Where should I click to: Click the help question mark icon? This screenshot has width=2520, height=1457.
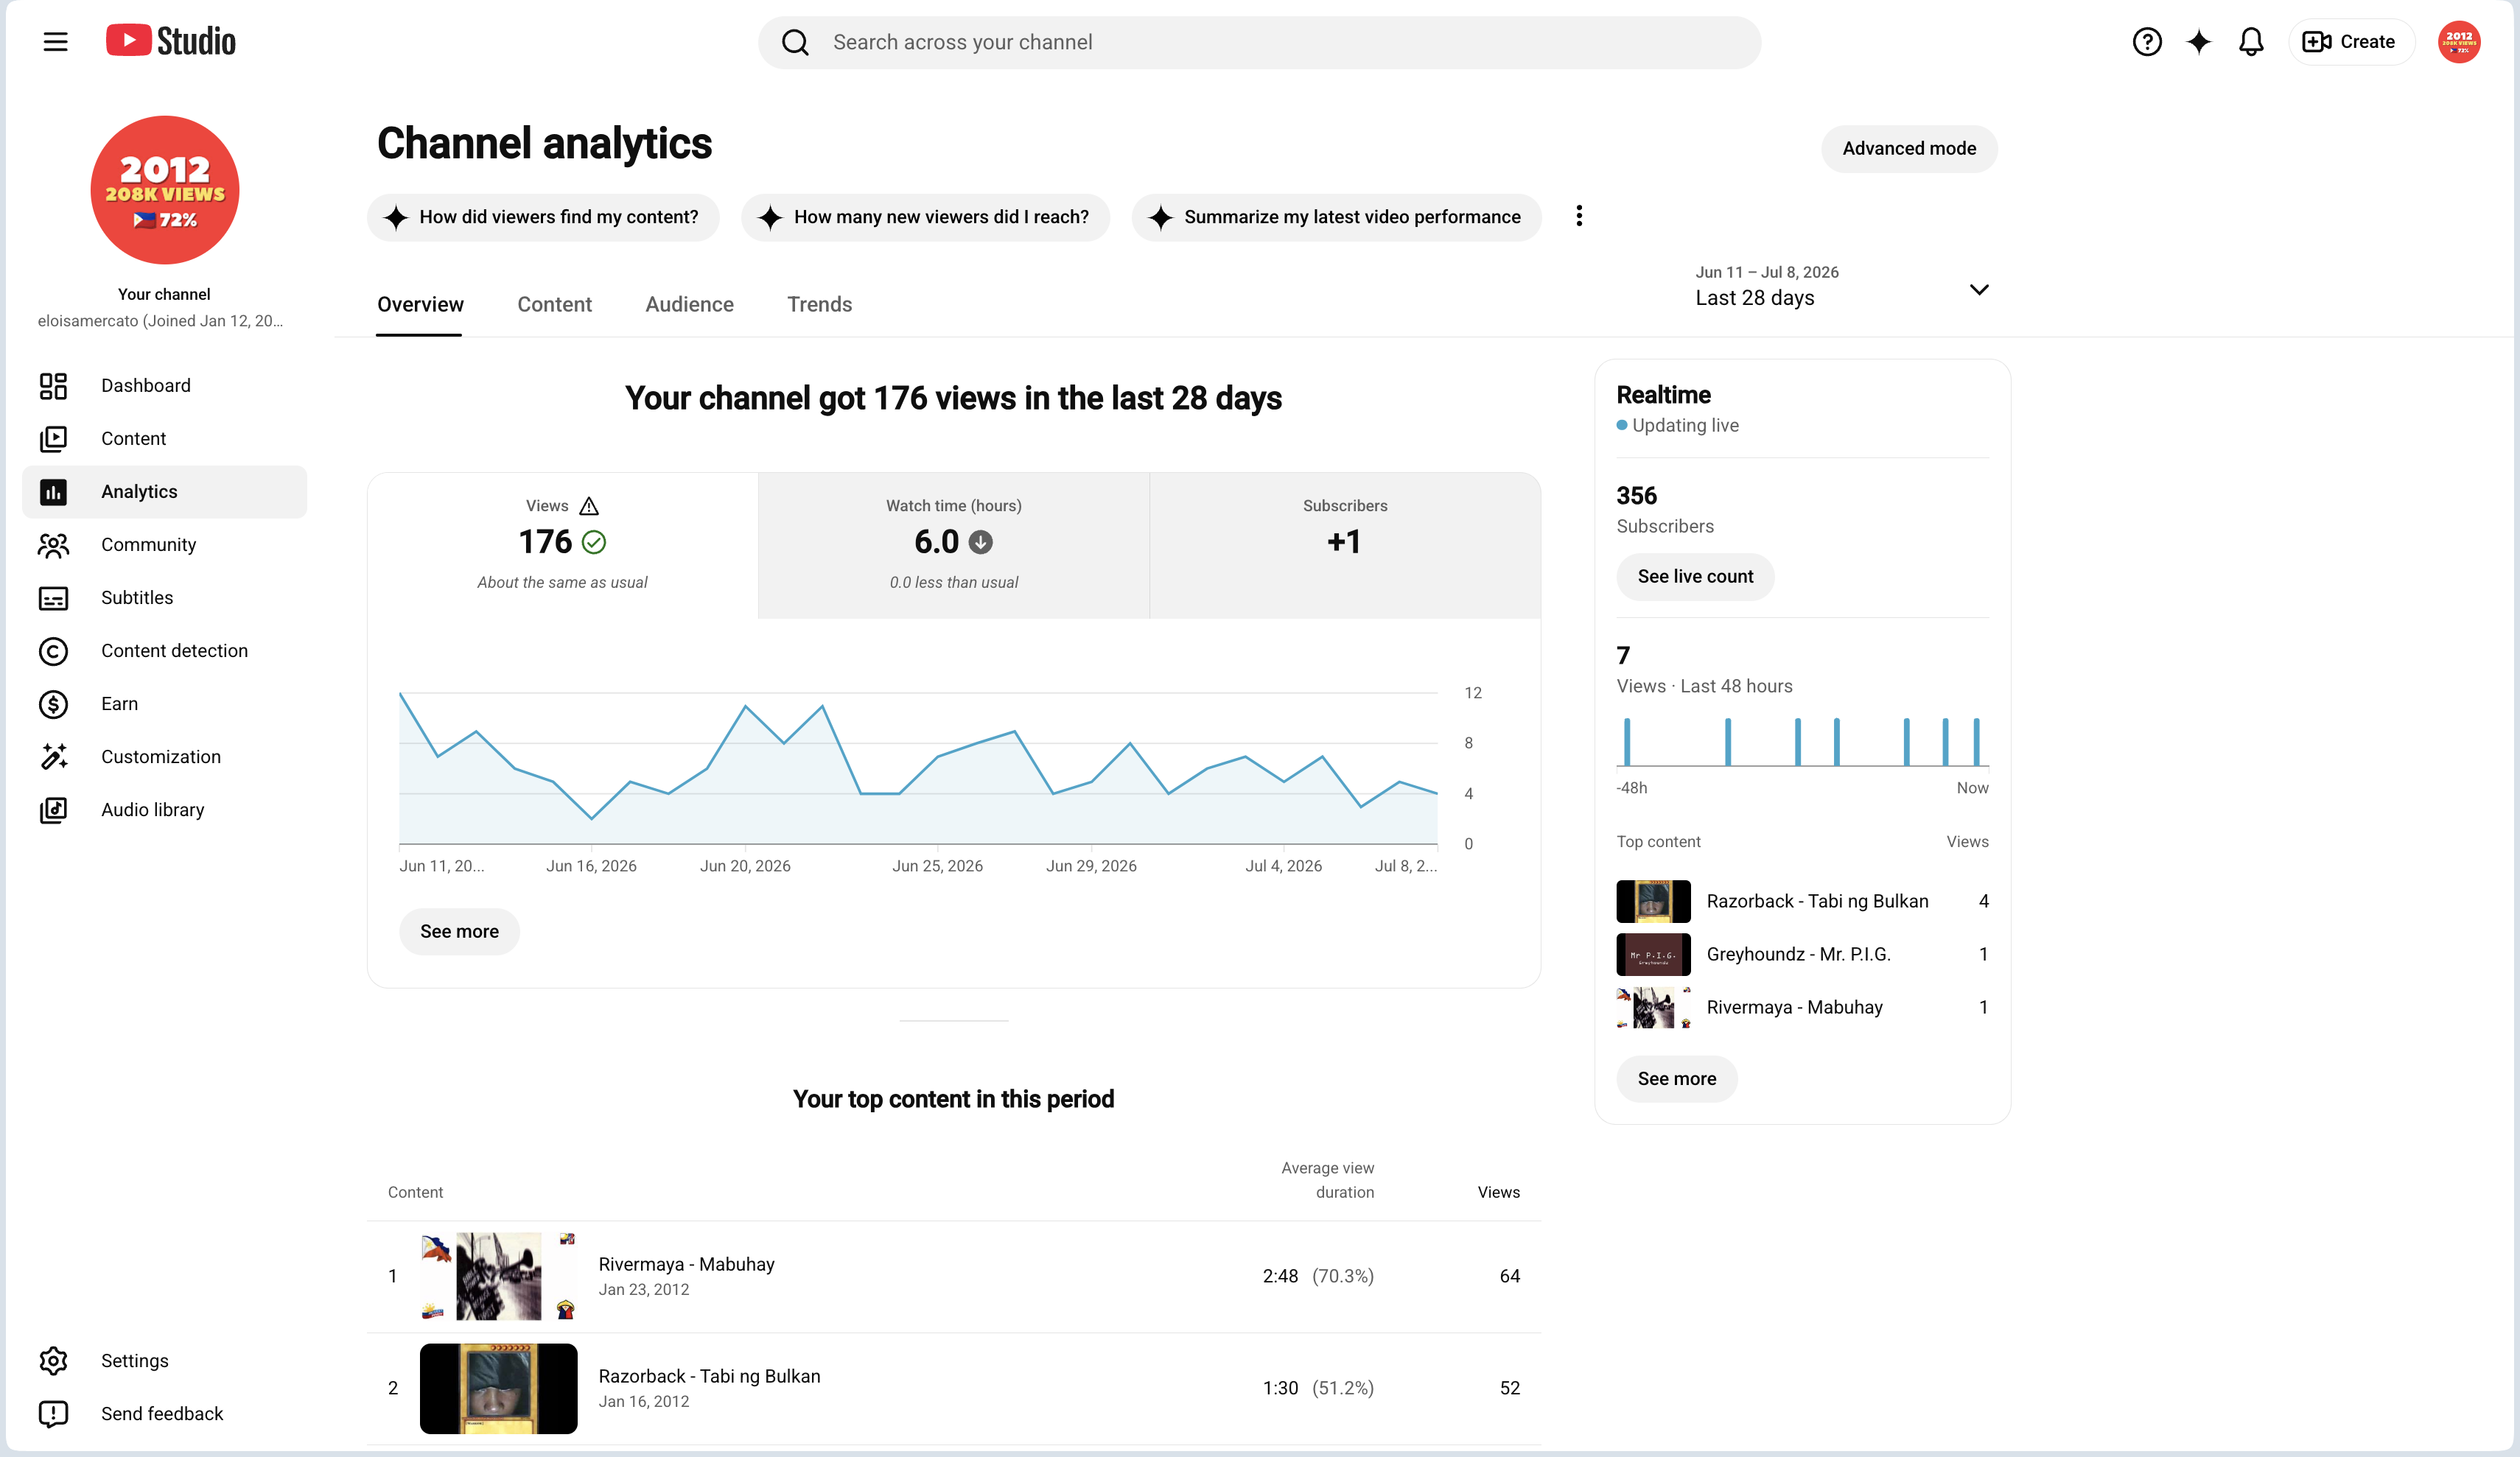tap(2146, 42)
